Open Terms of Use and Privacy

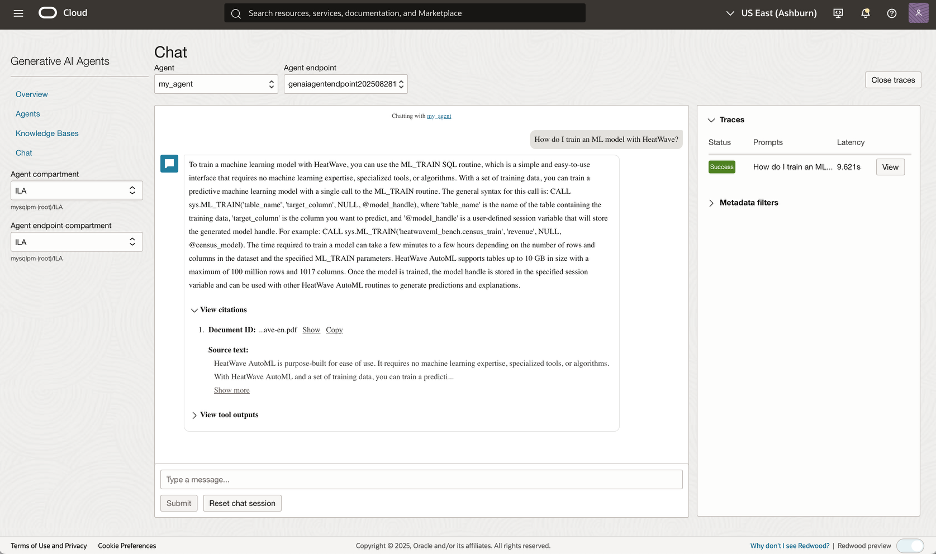[49, 546]
